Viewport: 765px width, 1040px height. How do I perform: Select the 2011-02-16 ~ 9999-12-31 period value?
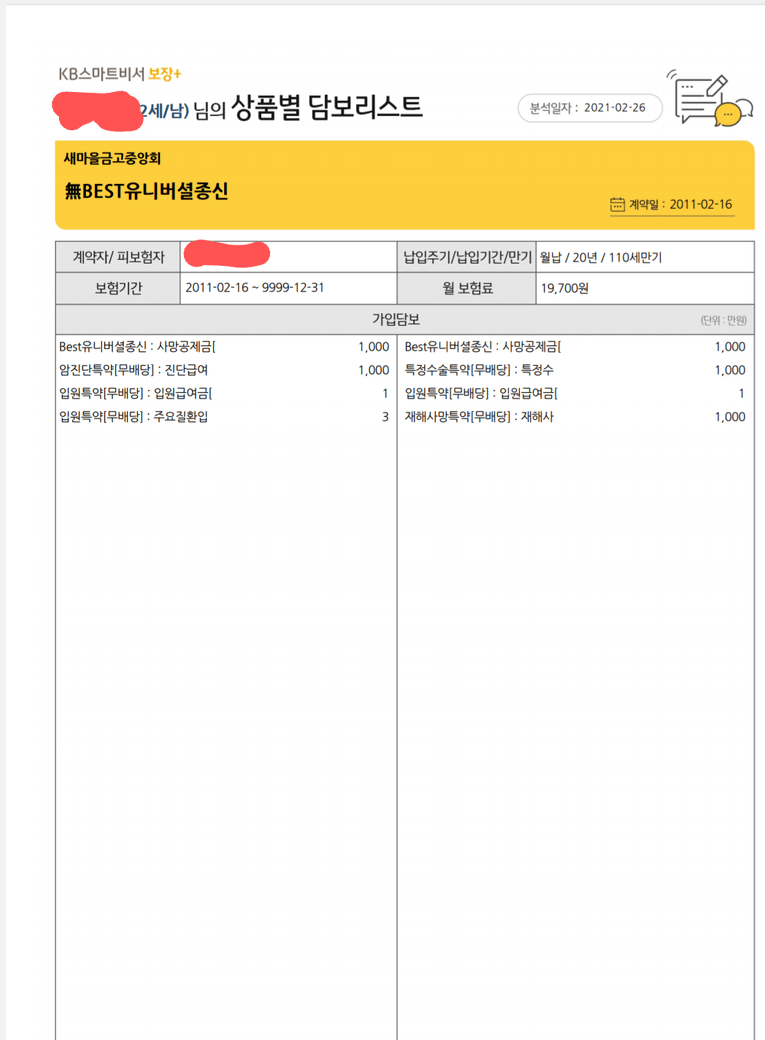[254, 288]
